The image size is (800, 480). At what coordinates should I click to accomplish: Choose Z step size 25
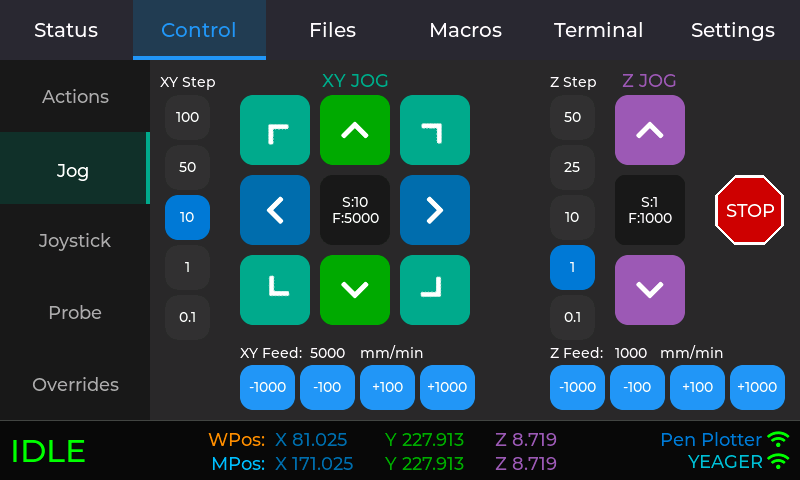coord(572,167)
